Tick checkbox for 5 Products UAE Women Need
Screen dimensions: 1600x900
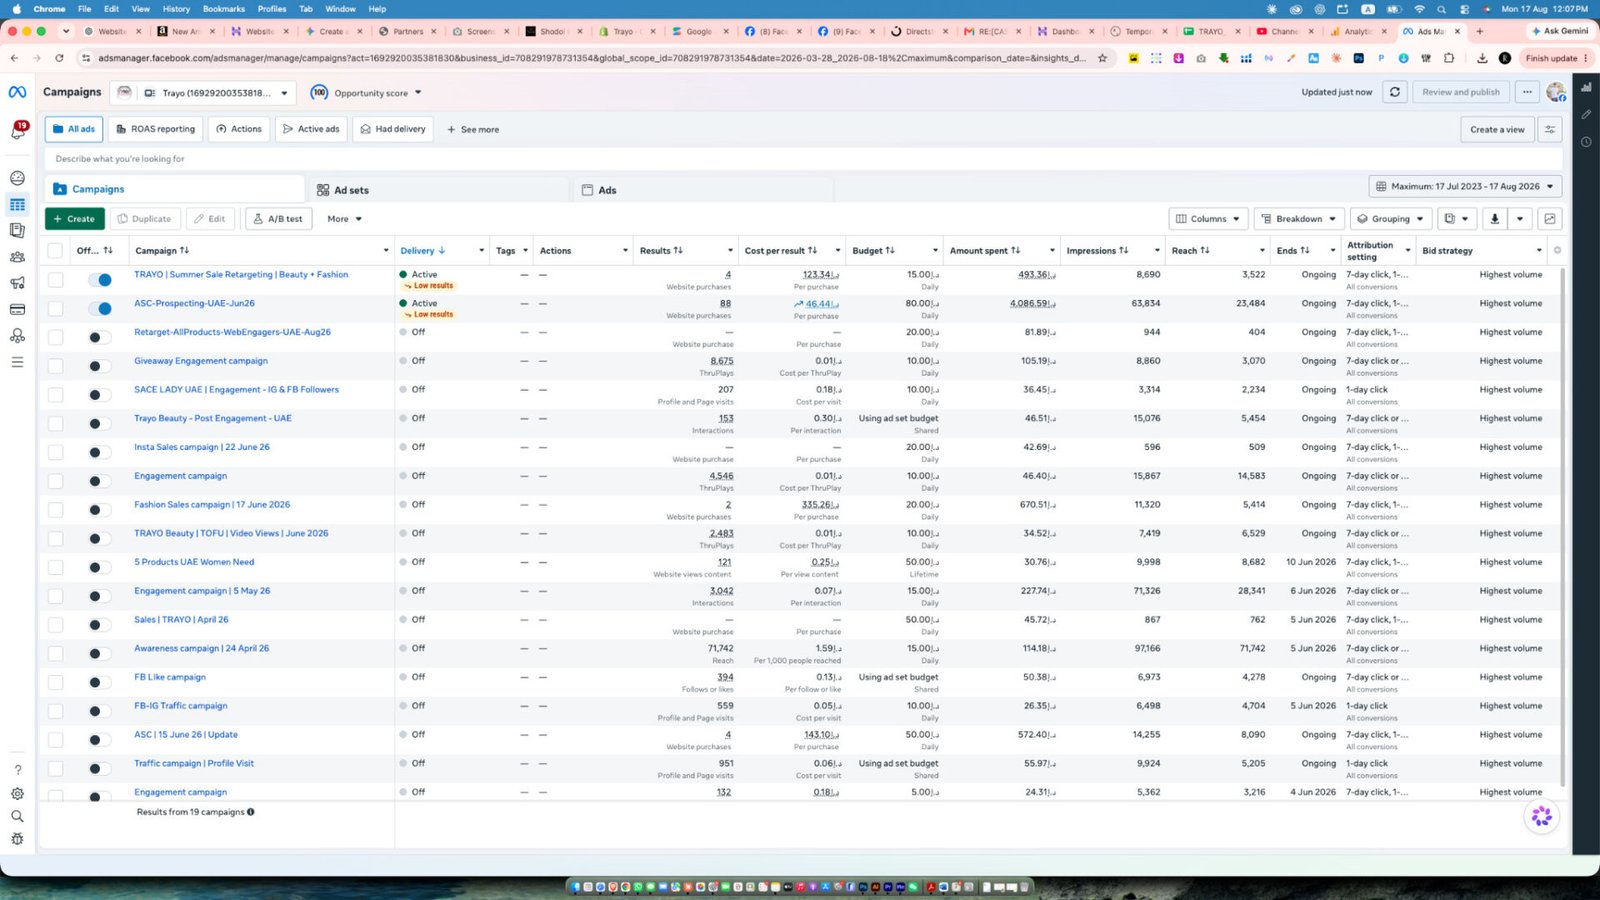coord(55,567)
